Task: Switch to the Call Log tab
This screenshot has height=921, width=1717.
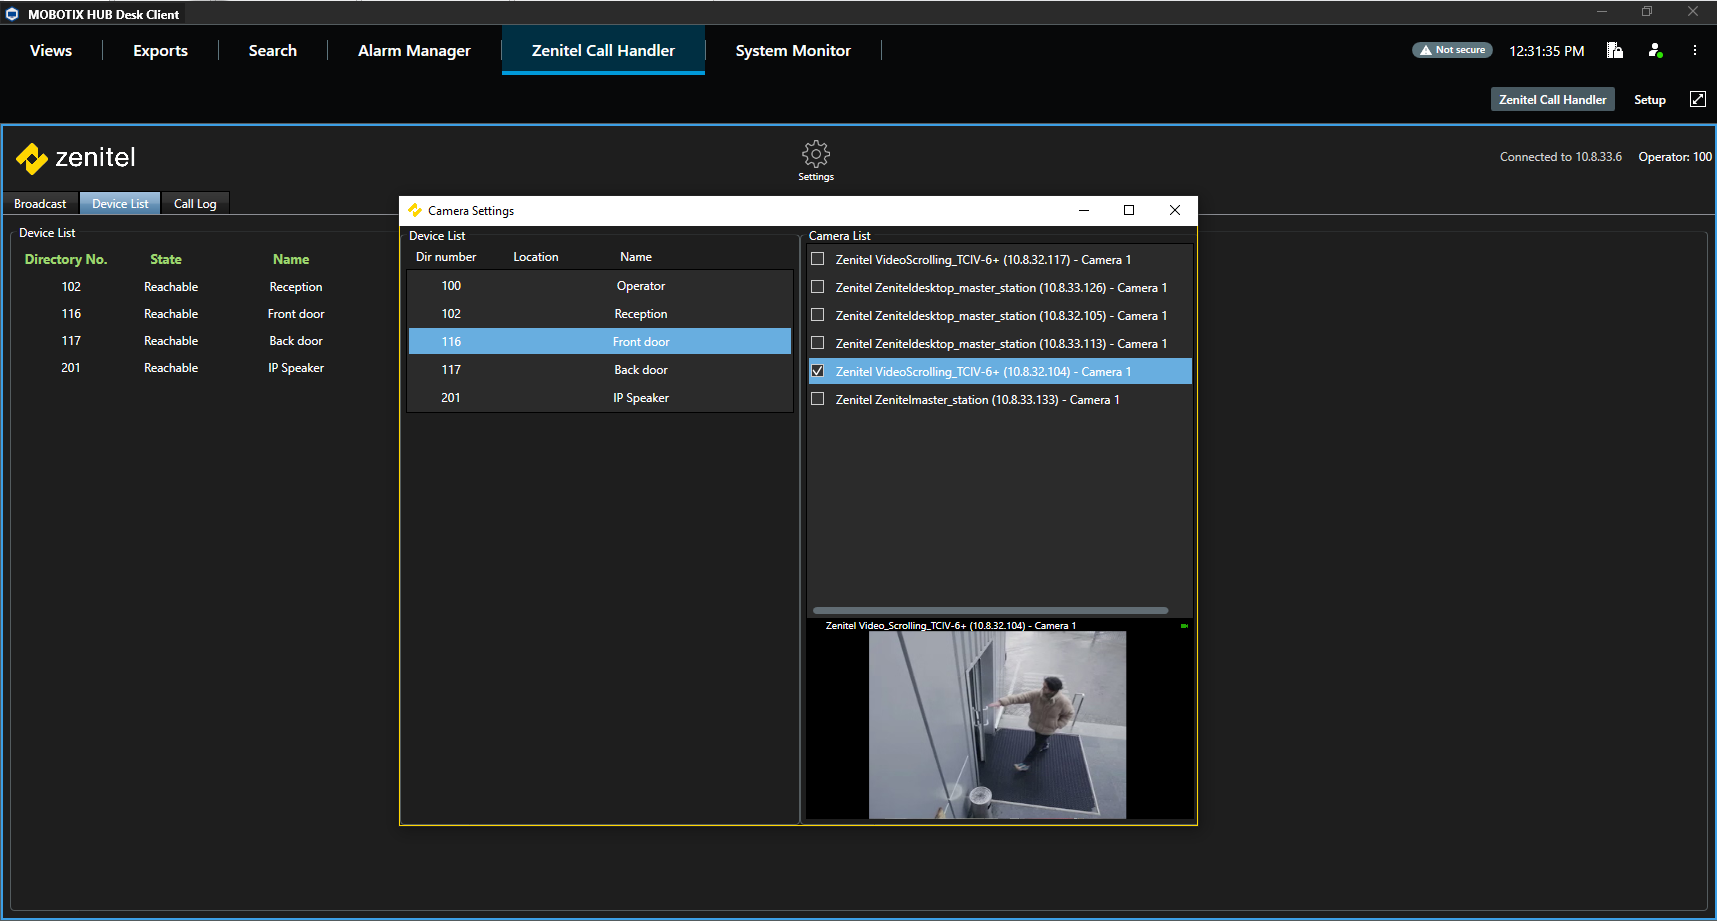Action: (195, 204)
